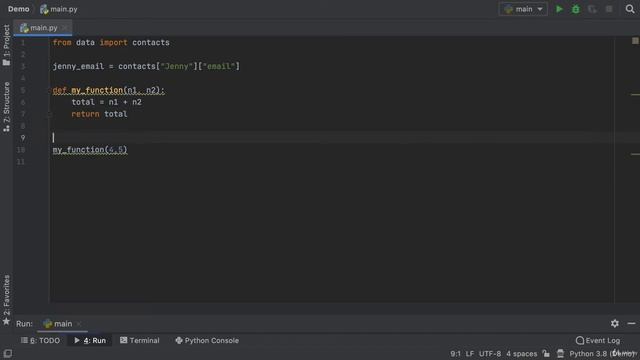Click the Stop square icon in toolbar
This screenshot has height=360, width=640.
point(609,9)
